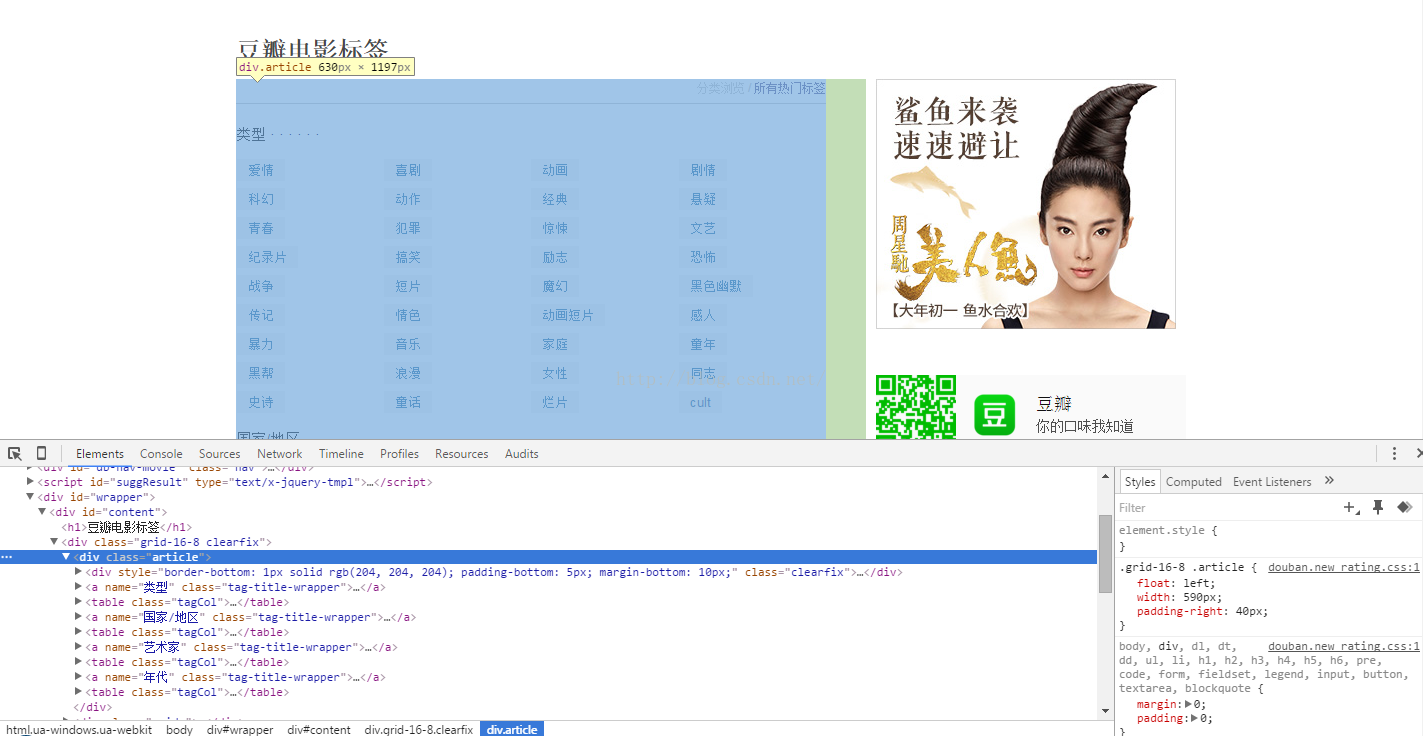Image resolution: width=1423 pixels, height=736 pixels.
Task: Open the DevTools three-dot customize menu
Action: click(x=1394, y=453)
